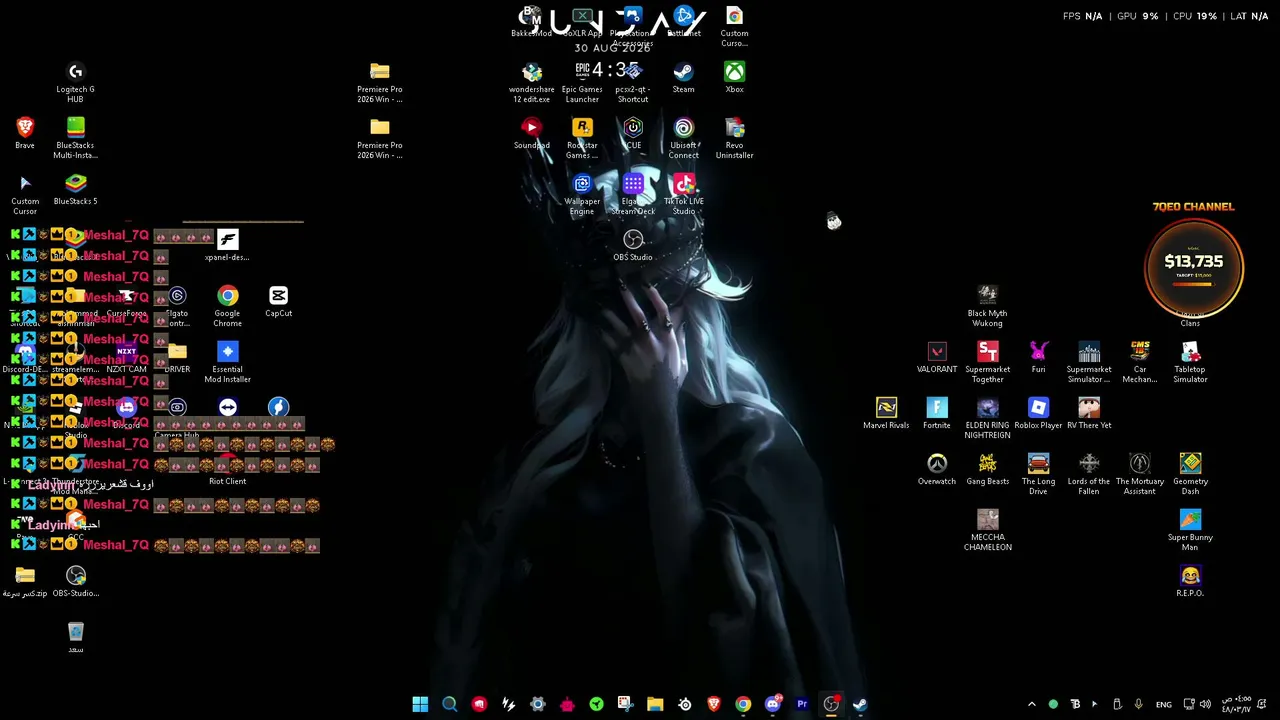This screenshot has width=1280, height=720.
Task: Select the Marvel Rivals game icon
Action: tap(886, 413)
